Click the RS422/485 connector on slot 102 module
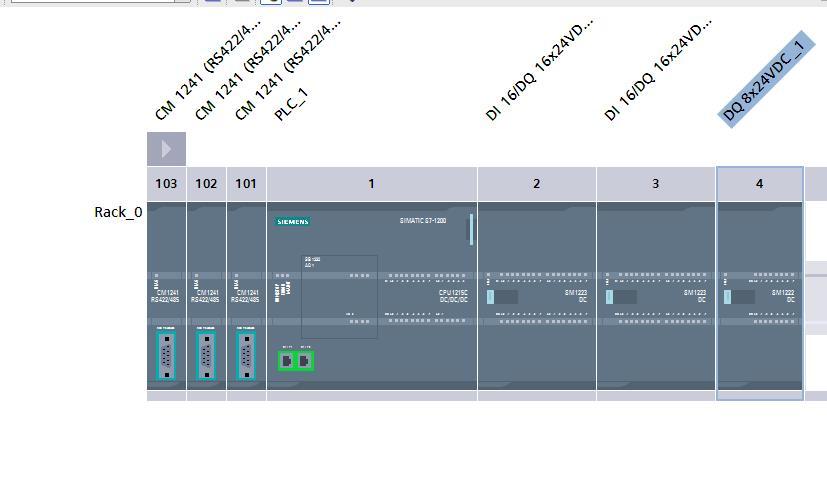The height and width of the screenshot is (491, 827). (x=206, y=356)
